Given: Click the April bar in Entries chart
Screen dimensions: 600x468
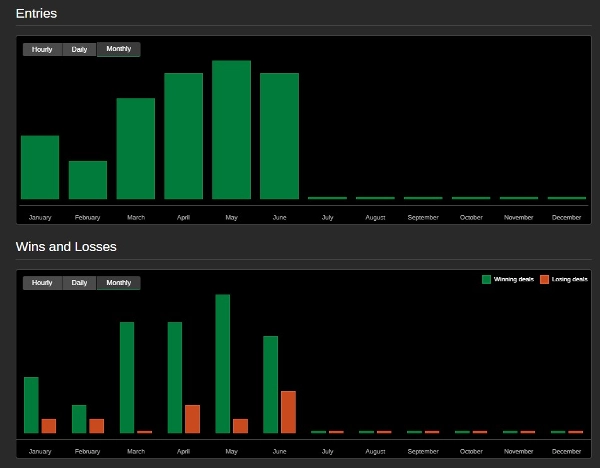Looking at the screenshot, I should (184, 136).
